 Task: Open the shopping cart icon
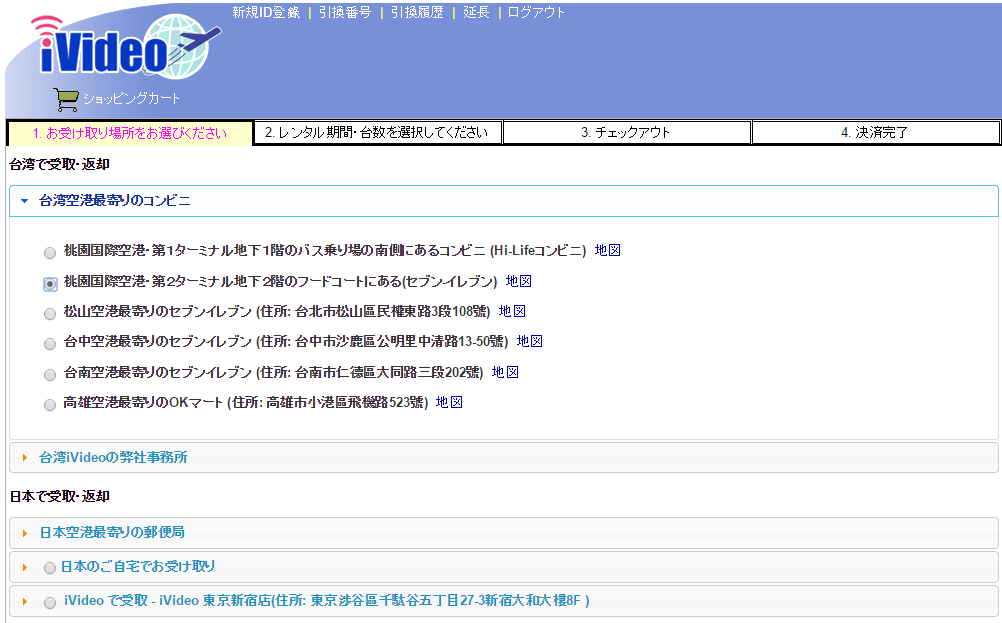[66, 99]
